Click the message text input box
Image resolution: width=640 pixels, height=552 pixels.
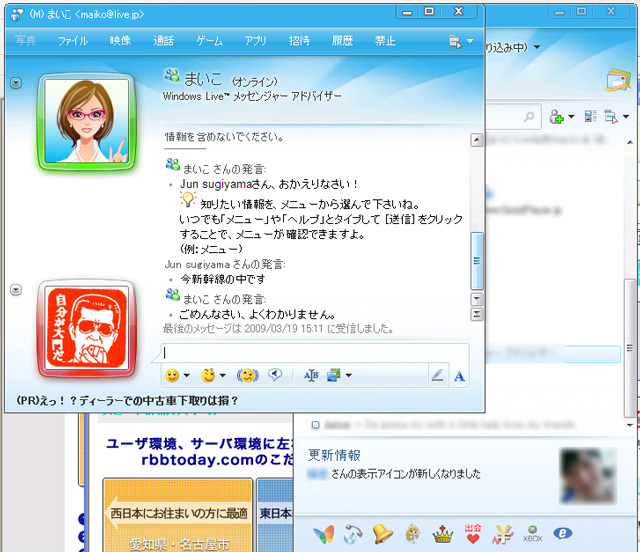(315, 353)
